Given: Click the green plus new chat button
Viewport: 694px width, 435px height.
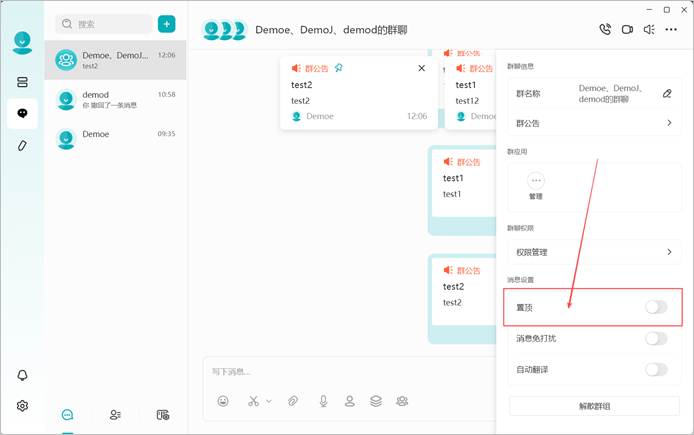Looking at the screenshot, I should (166, 24).
